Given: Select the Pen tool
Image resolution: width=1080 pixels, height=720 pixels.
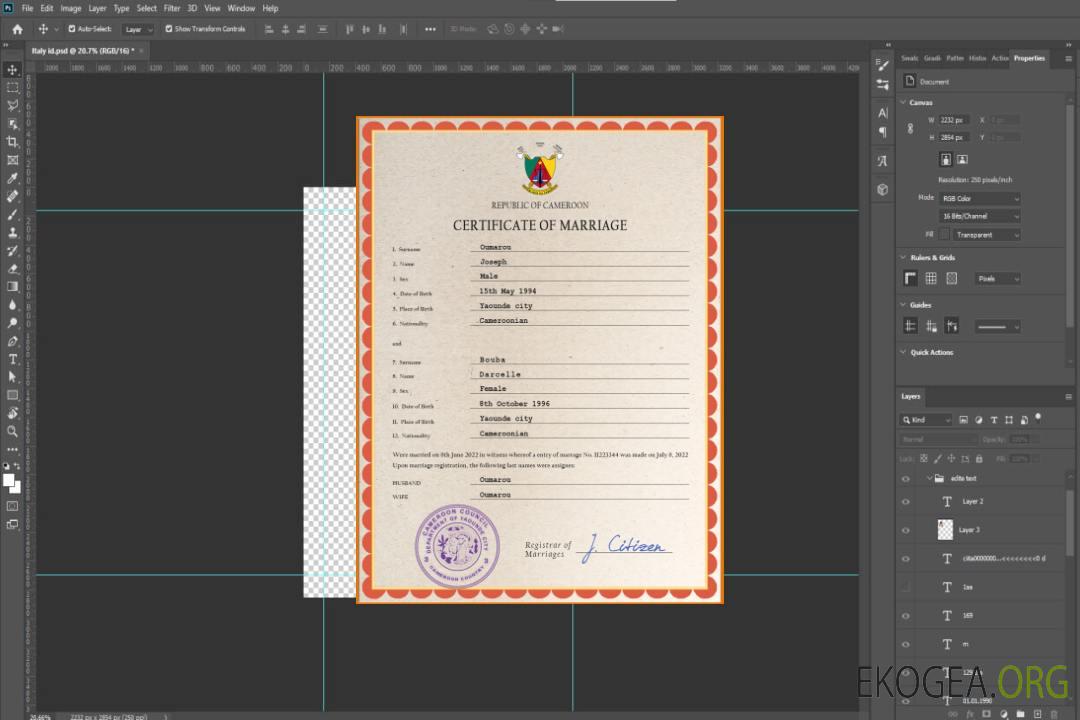Looking at the screenshot, I should click(12, 341).
